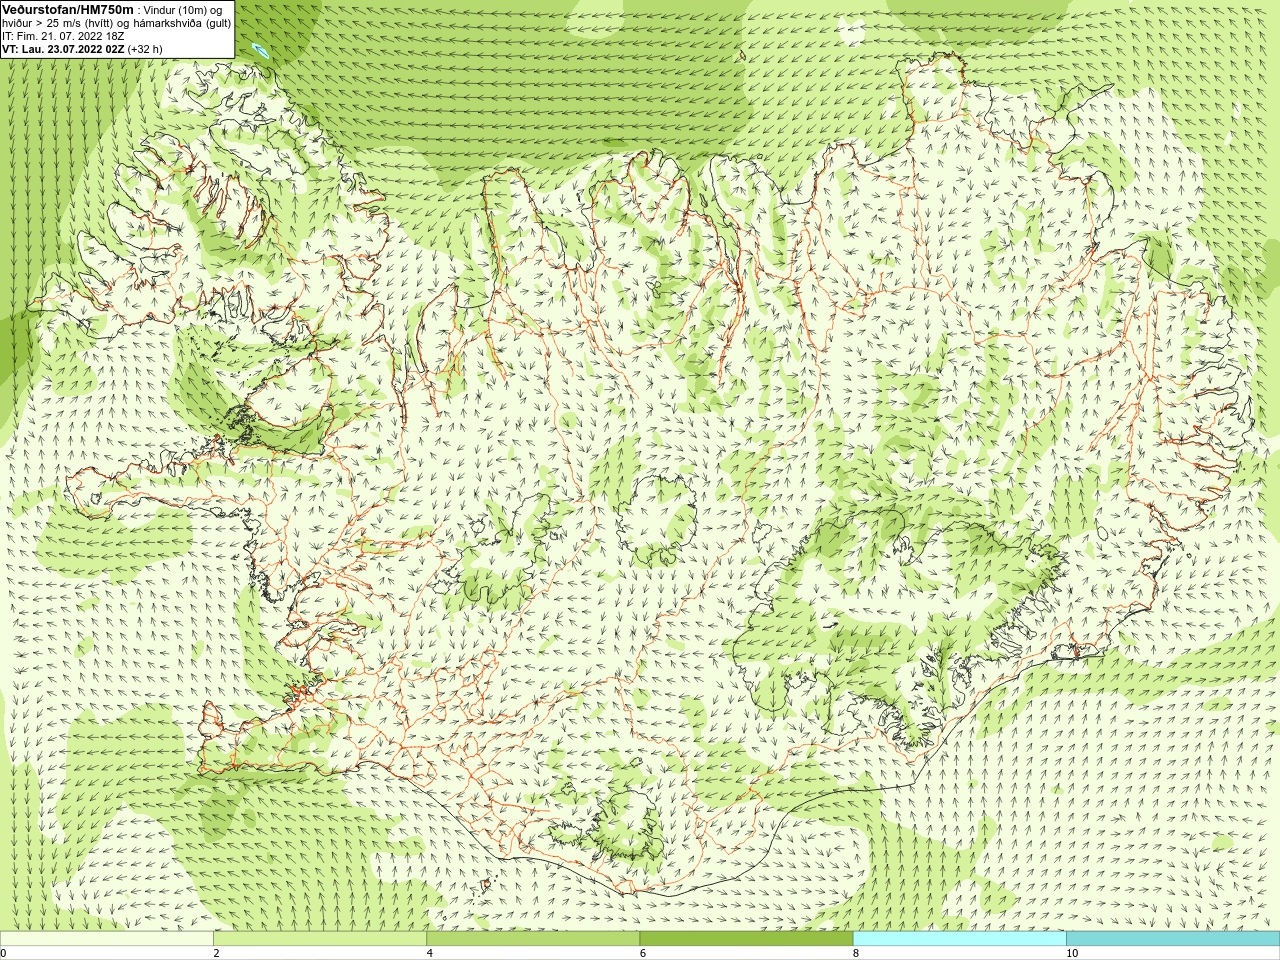Click the 4–6 m/s green legend band
1280x960 pixels.
533,939
